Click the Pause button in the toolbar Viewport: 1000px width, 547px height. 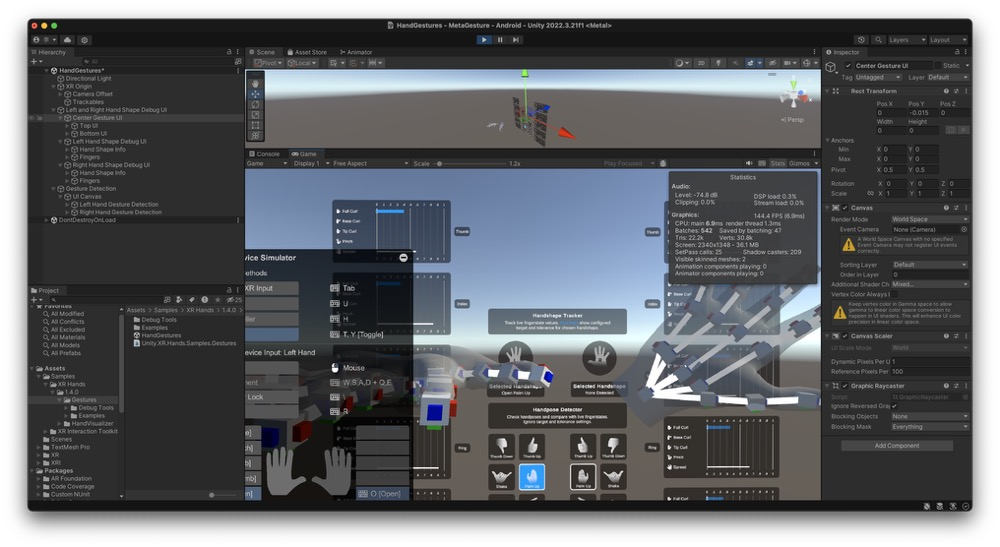pyautogui.click(x=500, y=40)
